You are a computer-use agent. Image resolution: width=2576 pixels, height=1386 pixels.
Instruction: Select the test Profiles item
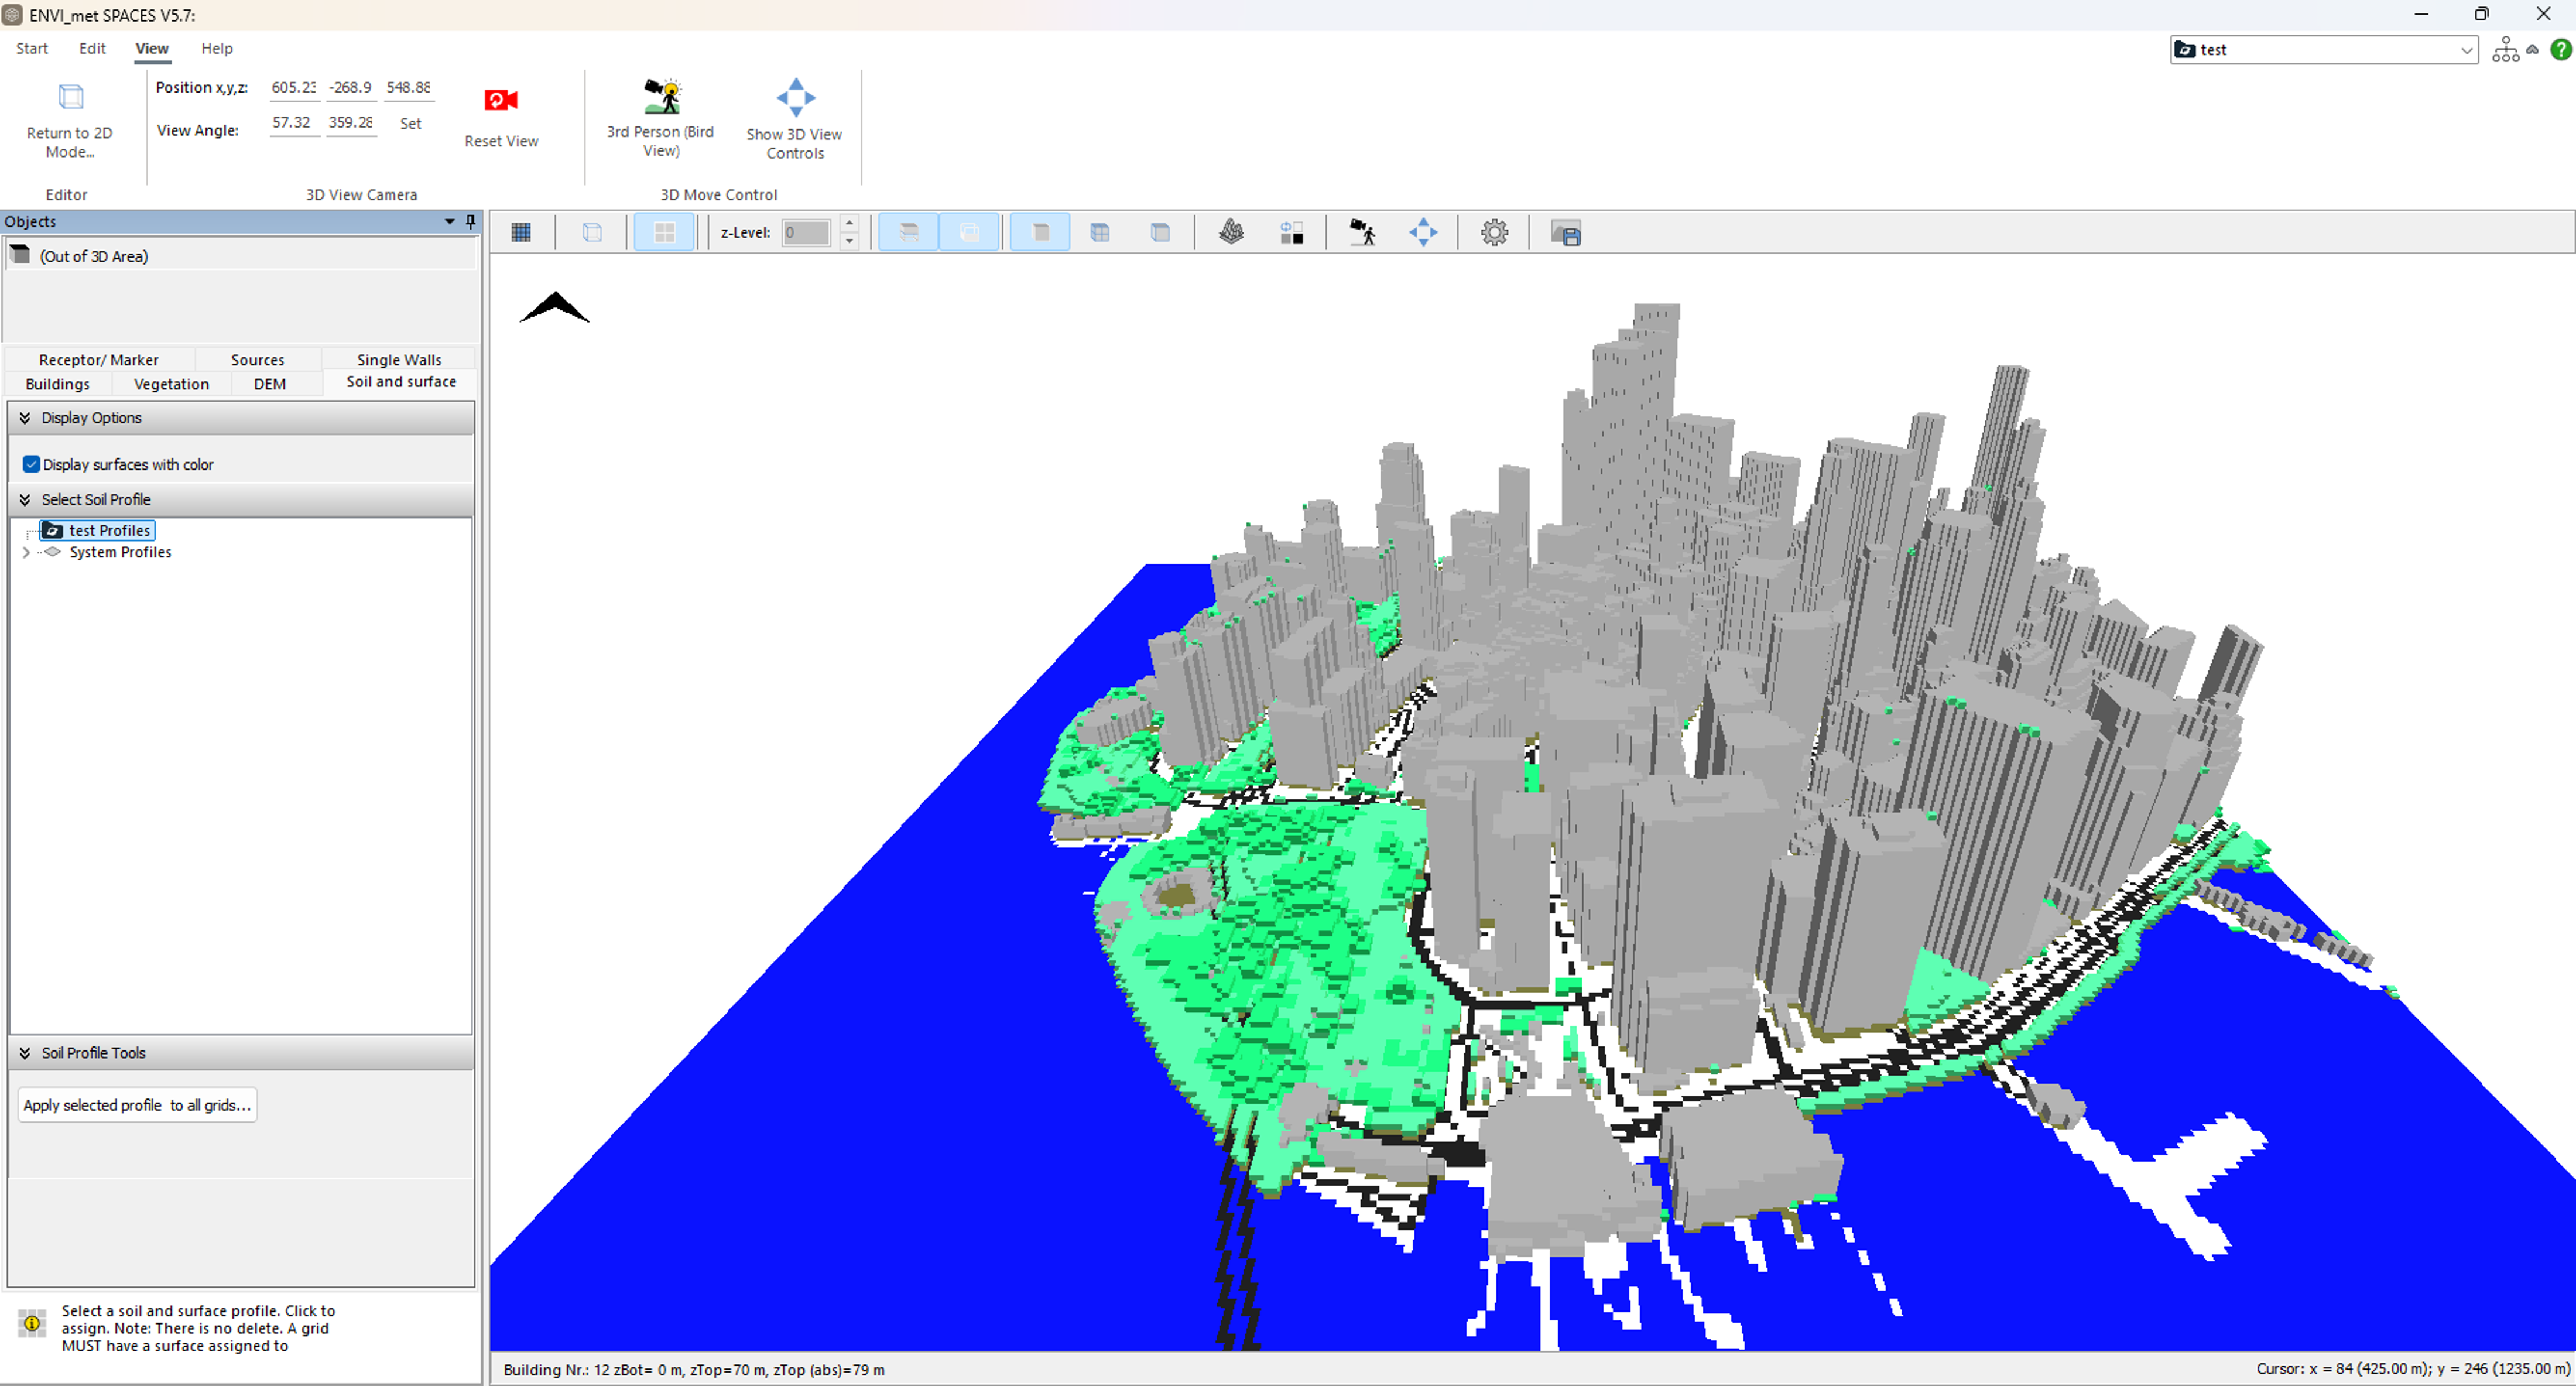click(108, 530)
